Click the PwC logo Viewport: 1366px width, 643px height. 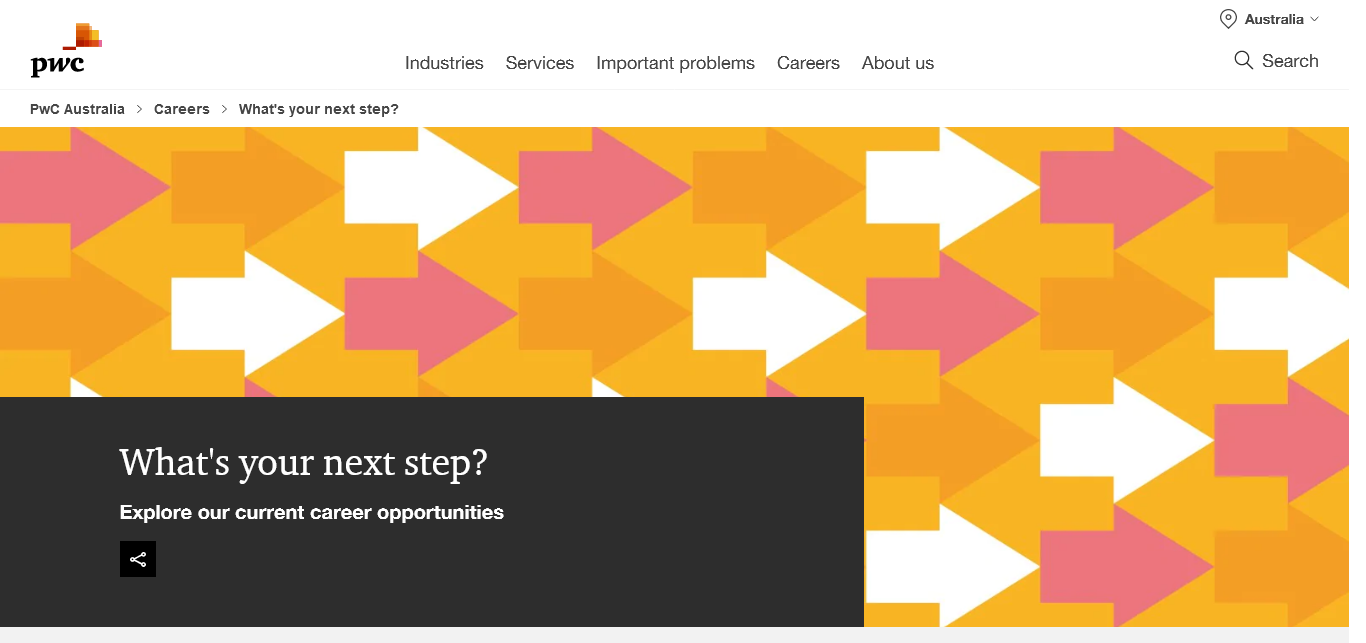tap(66, 50)
